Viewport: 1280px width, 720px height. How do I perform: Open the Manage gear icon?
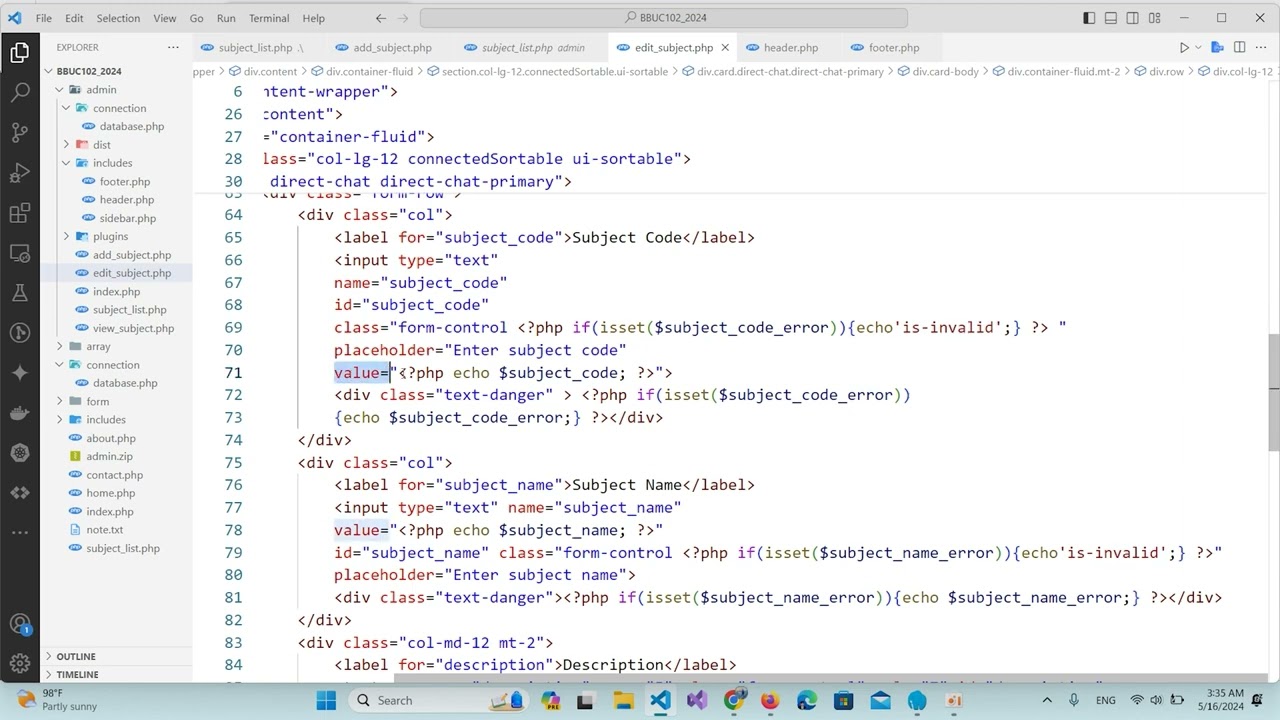[x=19, y=663]
